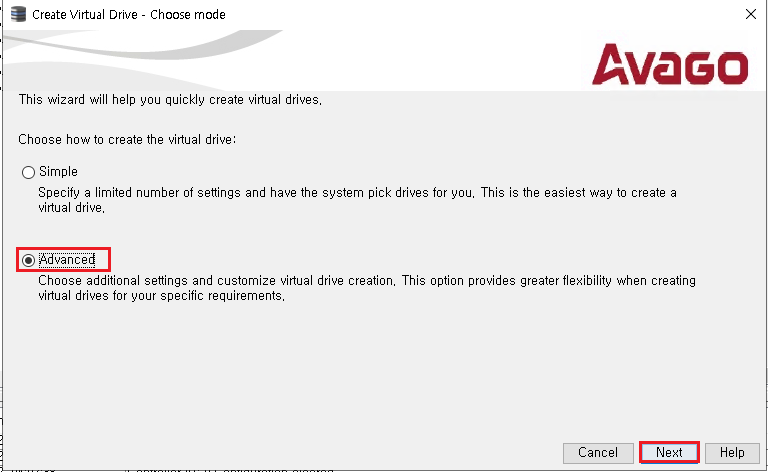Screen dimensions: 768x472
Task: Proceed with the Next button
Action: point(669,452)
